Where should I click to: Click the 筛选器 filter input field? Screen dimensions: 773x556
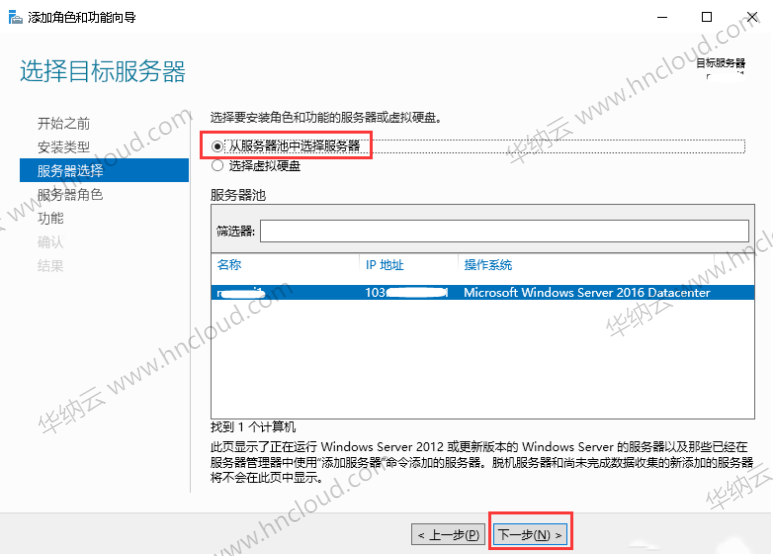pos(504,231)
